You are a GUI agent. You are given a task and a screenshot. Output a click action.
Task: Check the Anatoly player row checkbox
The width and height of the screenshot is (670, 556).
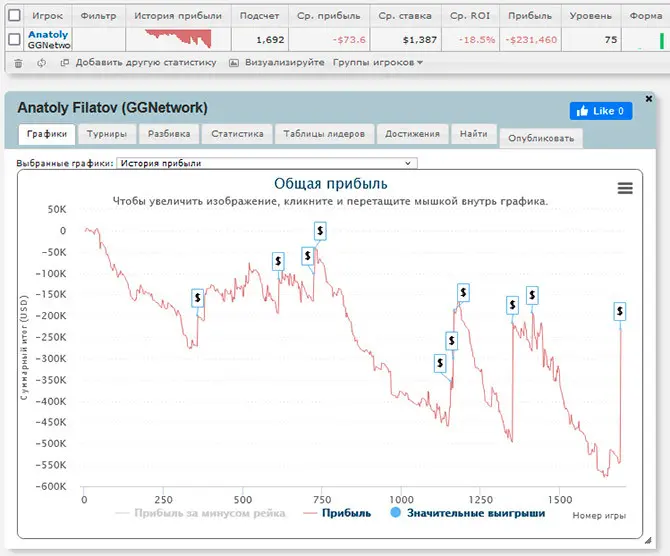13,39
